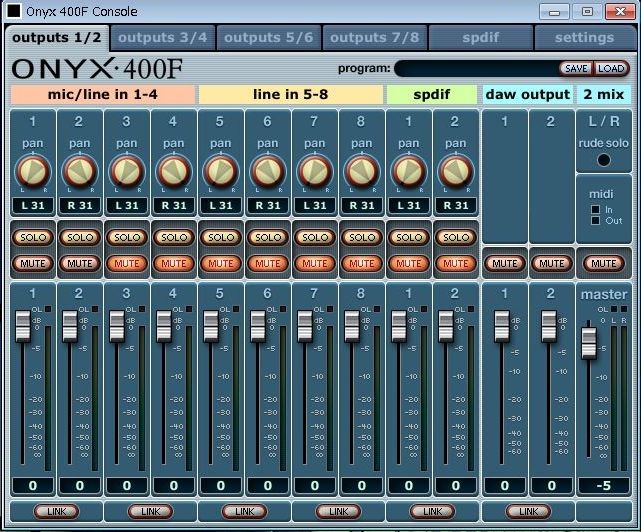This screenshot has width=641, height=532.
Task: Unmute line in channel 5
Action: (x=221, y=263)
